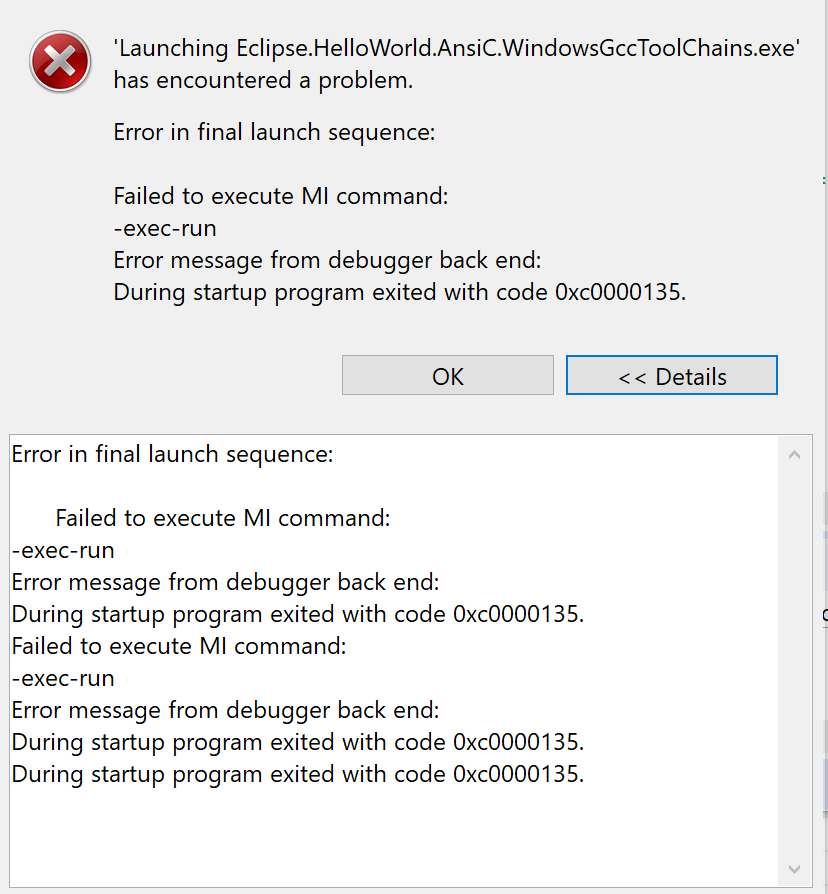Click the 'Launching Eclipse.HelloWorld.AnsiC.WindowsGccToolChains.exe' title text
This screenshot has height=894, width=828.
pyautogui.click(x=456, y=49)
